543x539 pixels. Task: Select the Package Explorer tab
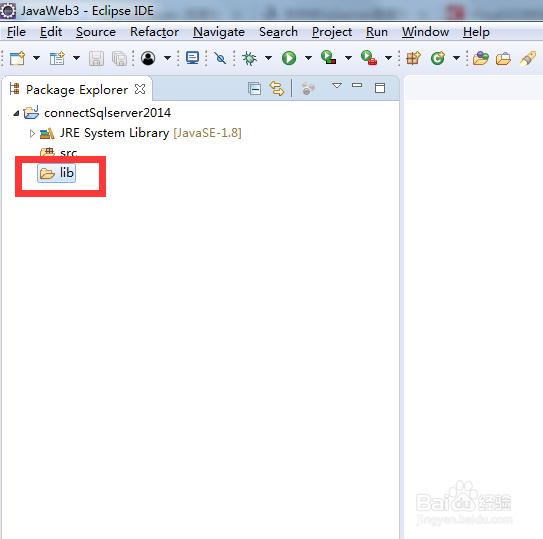(77, 89)
